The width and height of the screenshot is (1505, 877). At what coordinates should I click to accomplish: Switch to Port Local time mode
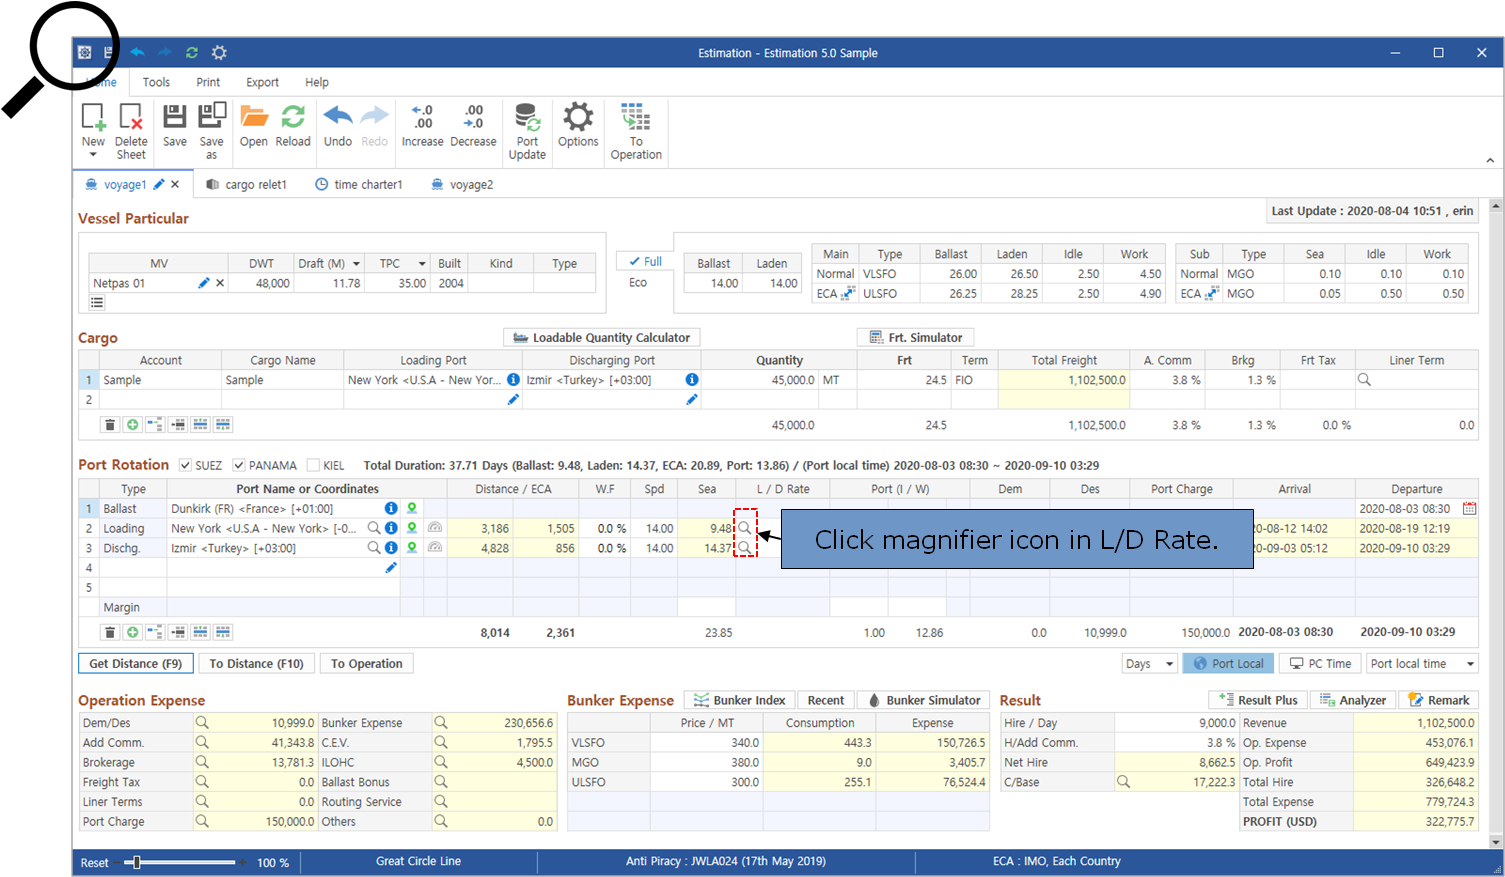pos(1227,663)
